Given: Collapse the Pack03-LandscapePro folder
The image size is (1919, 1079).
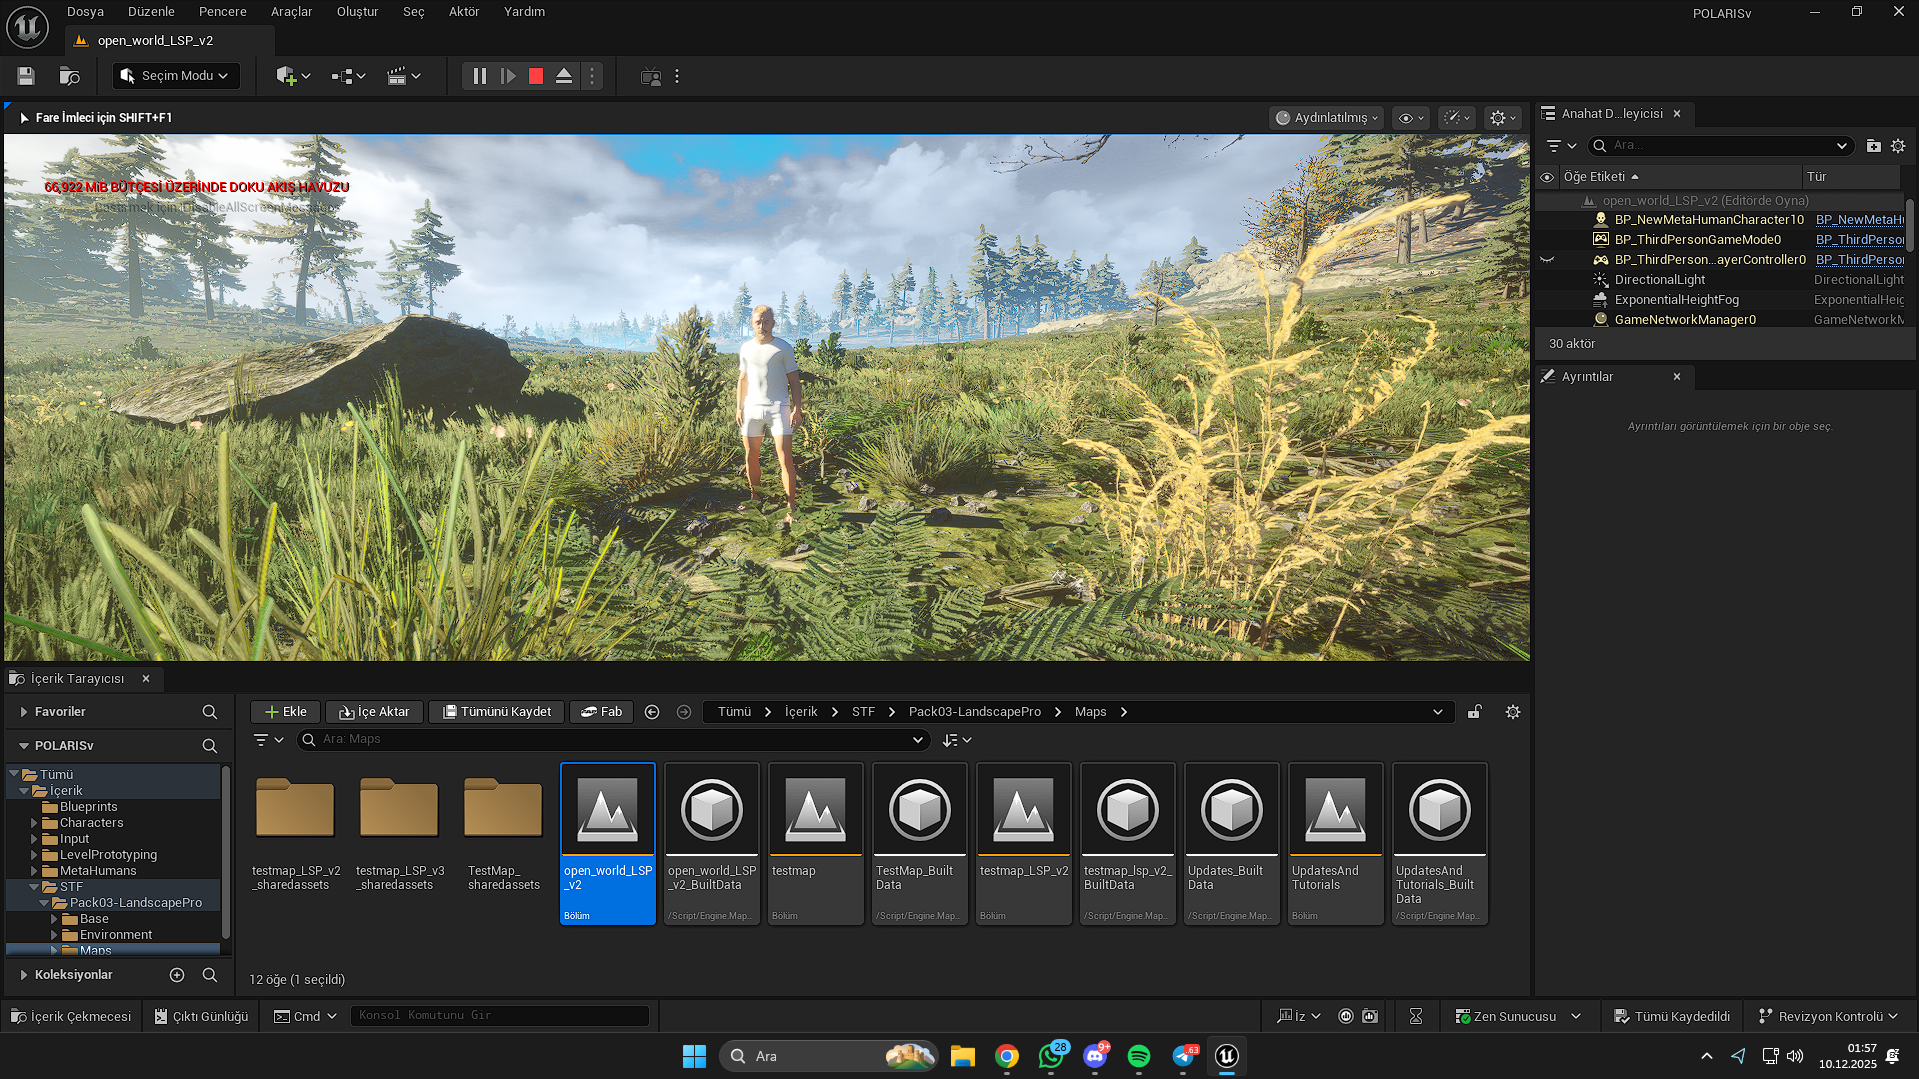Looking at the screenshot, I should tap(44, 903).
